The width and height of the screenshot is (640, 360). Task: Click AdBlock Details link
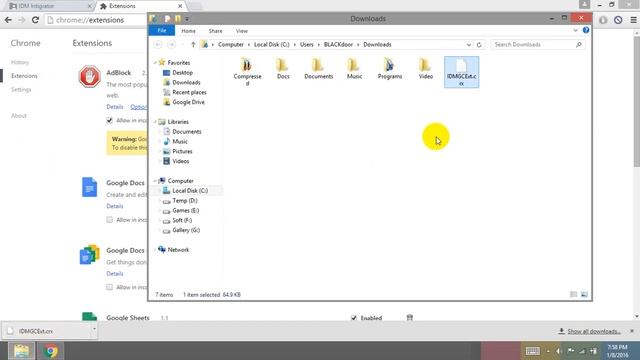(x=115, y=107)
